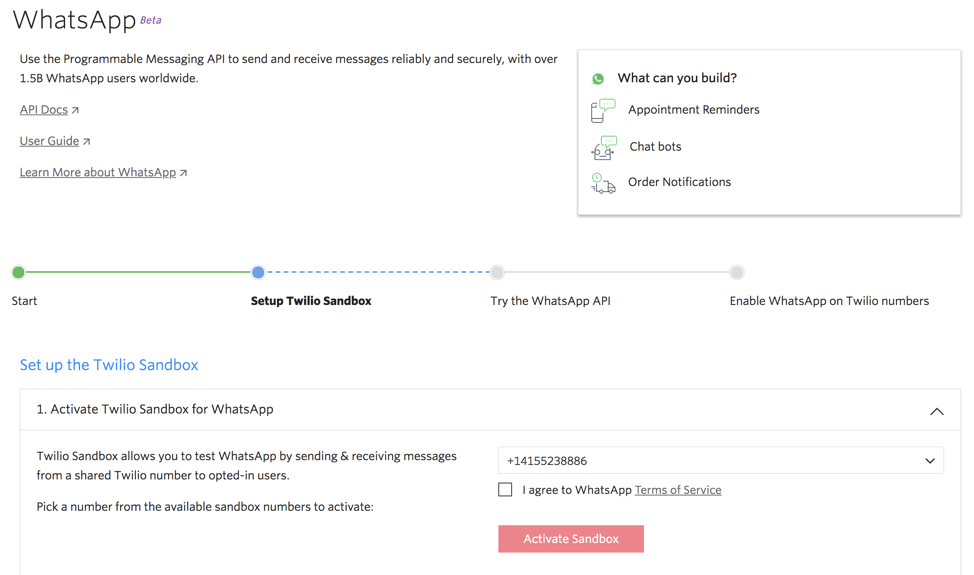Click external link arrow beside API Docs
This screenshot has height=575, width=974.
point(76,110)
